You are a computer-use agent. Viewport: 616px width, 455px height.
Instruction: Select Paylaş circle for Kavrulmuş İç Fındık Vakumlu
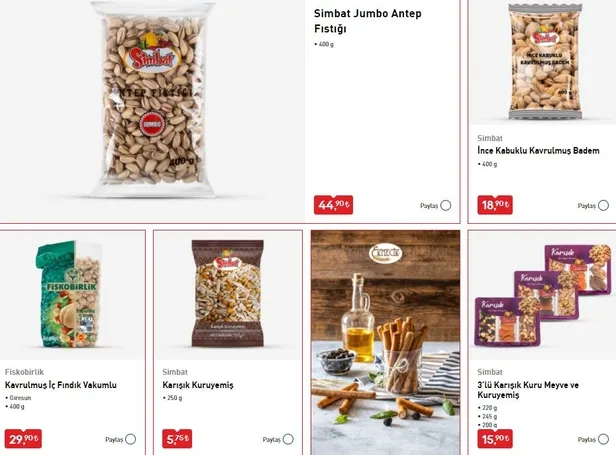pyautogui.click(x=130, y=439)
